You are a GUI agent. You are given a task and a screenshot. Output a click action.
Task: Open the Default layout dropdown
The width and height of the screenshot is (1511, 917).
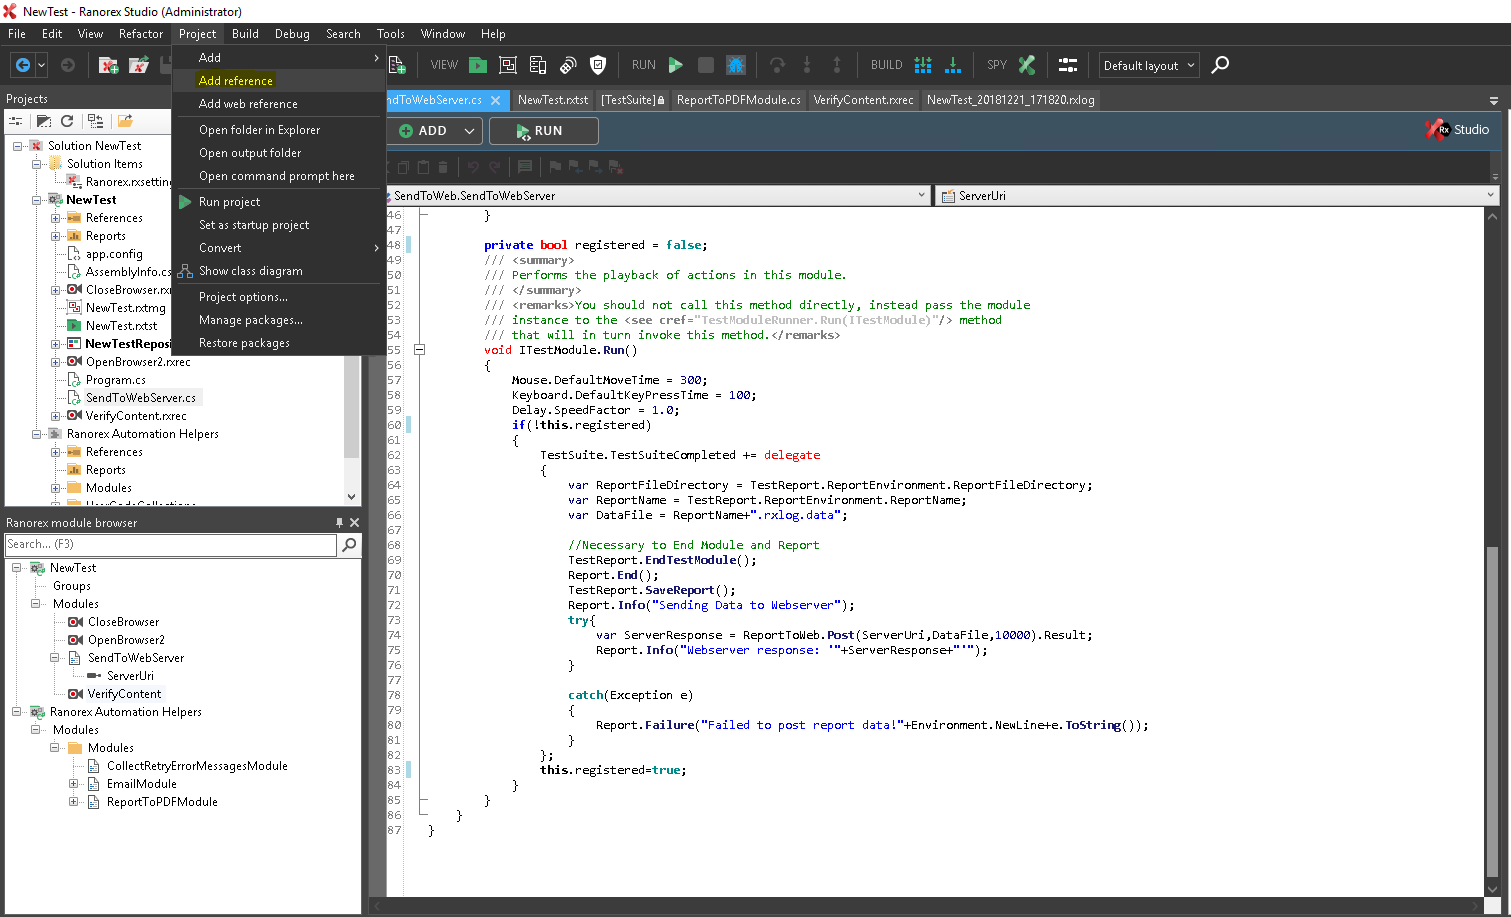coord(1149,65)
